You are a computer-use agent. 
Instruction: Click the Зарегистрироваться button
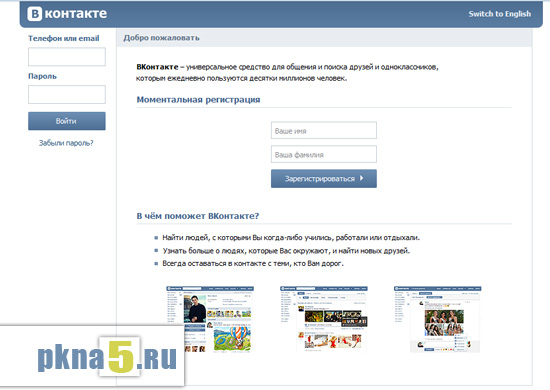pyautogui.click(x=324, y=179)
